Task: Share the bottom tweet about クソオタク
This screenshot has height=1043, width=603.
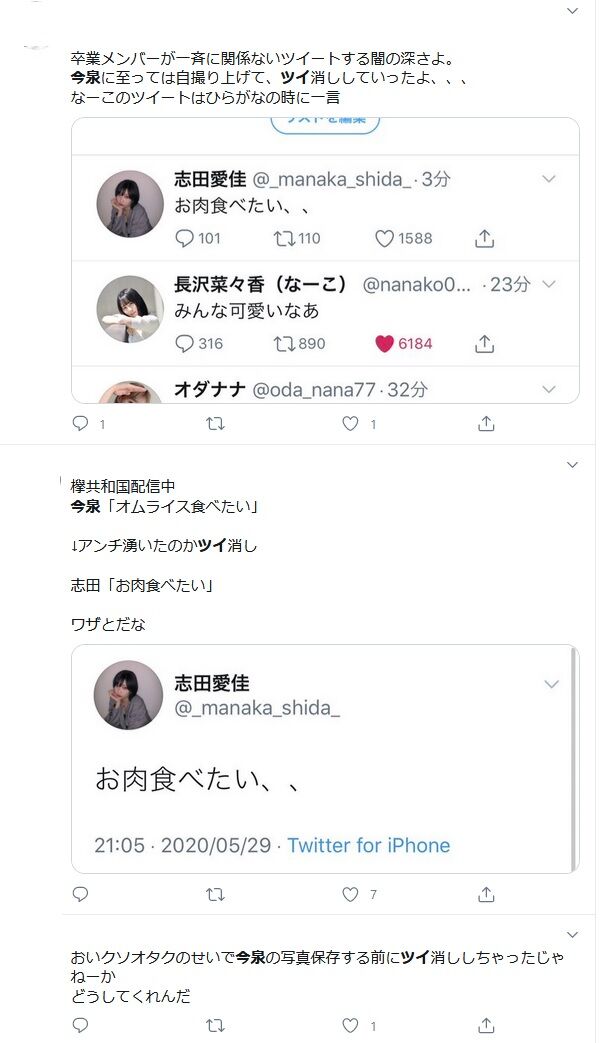Action: click(x=486, y=1025)
